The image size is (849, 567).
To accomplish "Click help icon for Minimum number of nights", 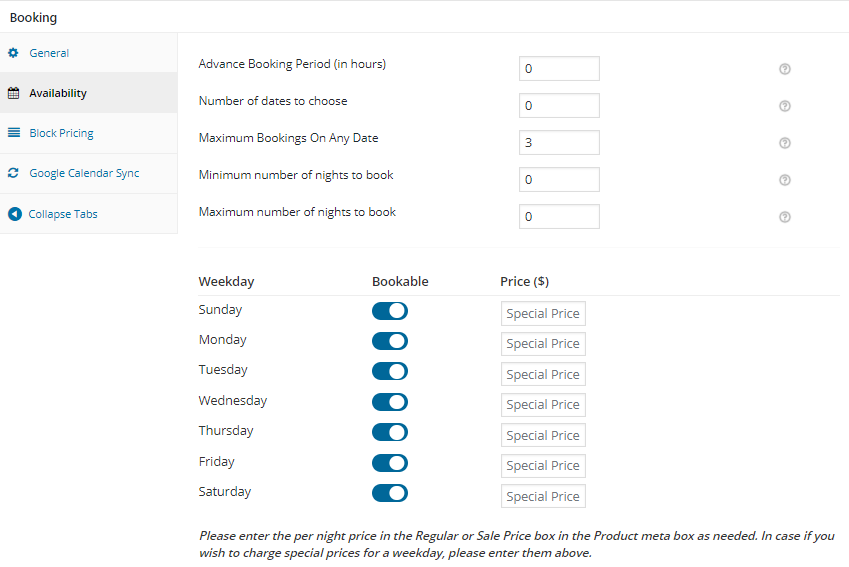I will click(785, 180).
